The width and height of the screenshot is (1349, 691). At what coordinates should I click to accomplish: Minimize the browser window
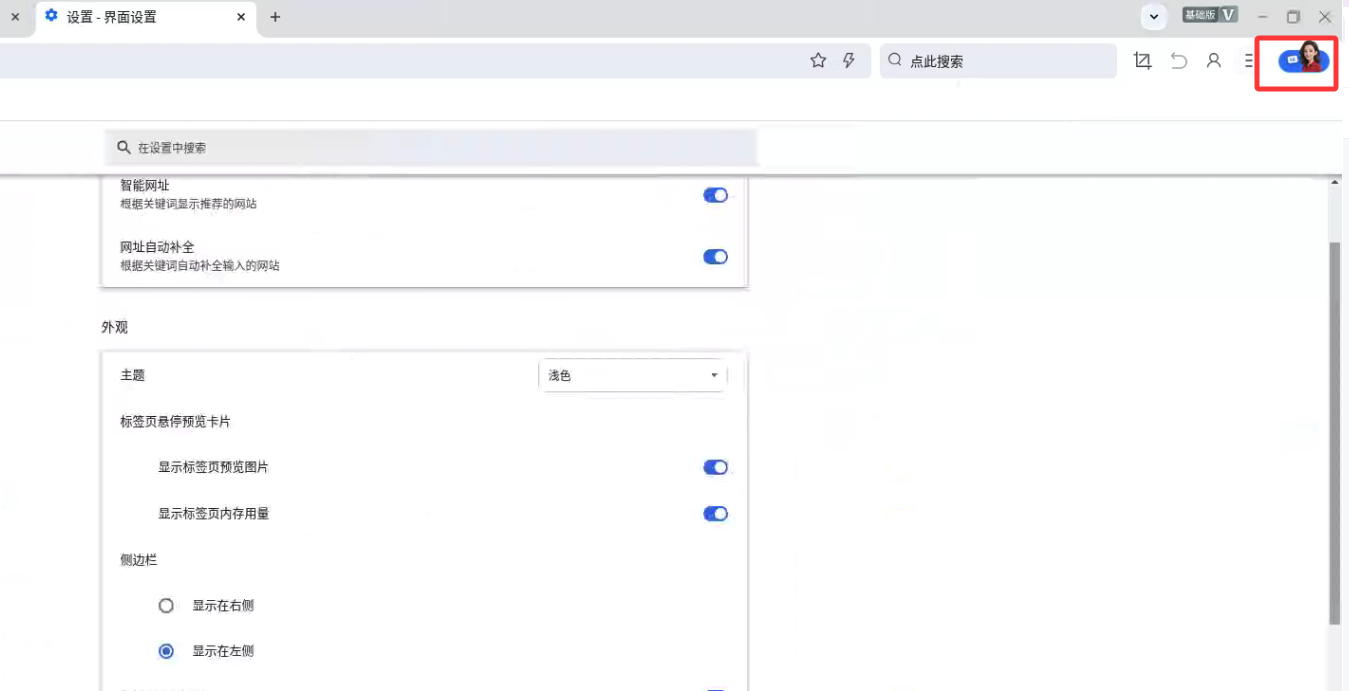point(1264,17)
